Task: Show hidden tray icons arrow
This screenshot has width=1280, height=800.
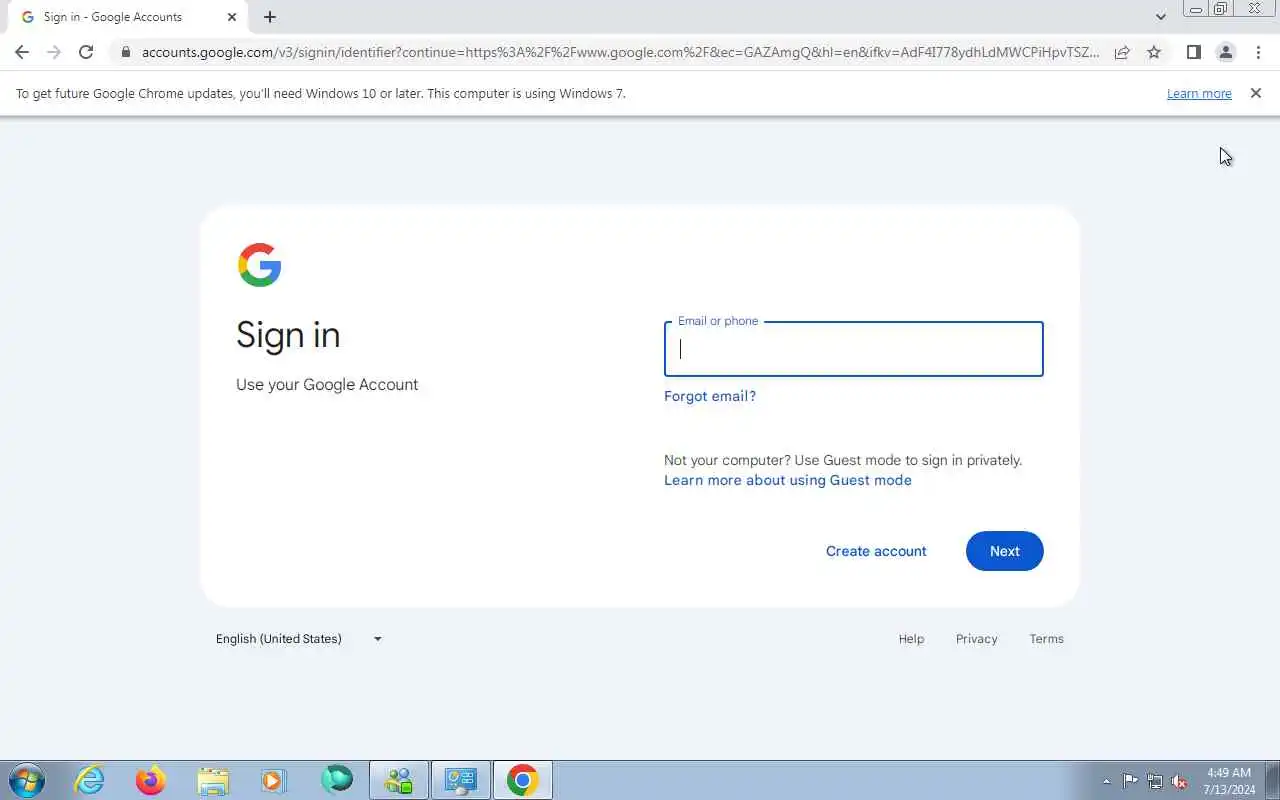Action: click(x=1106, y=781)
